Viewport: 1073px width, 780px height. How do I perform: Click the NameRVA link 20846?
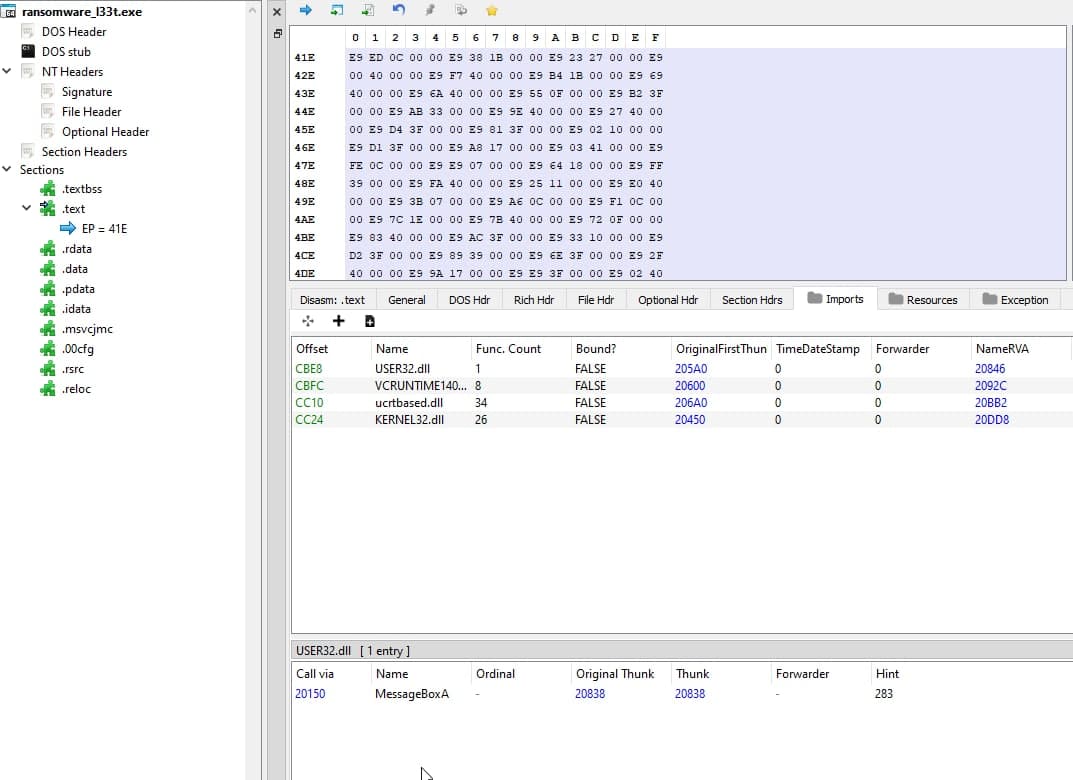point(990,369)
